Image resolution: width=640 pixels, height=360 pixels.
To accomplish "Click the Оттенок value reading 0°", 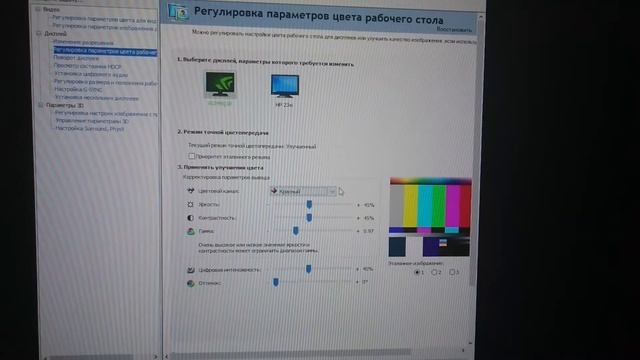I will tap(365, 282).
